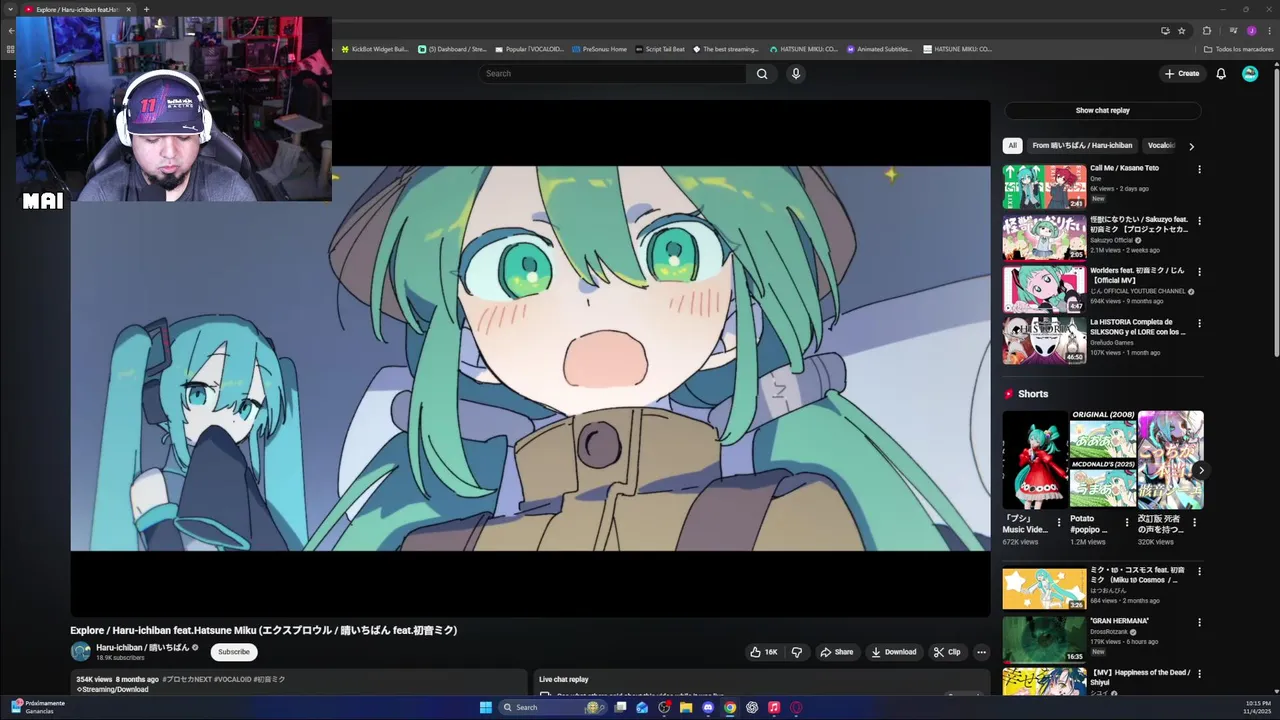Screen dimensions: 1280x720
Task: Open 'GRAN HERMANA' video thumbnail
Action: (1044, 640)
